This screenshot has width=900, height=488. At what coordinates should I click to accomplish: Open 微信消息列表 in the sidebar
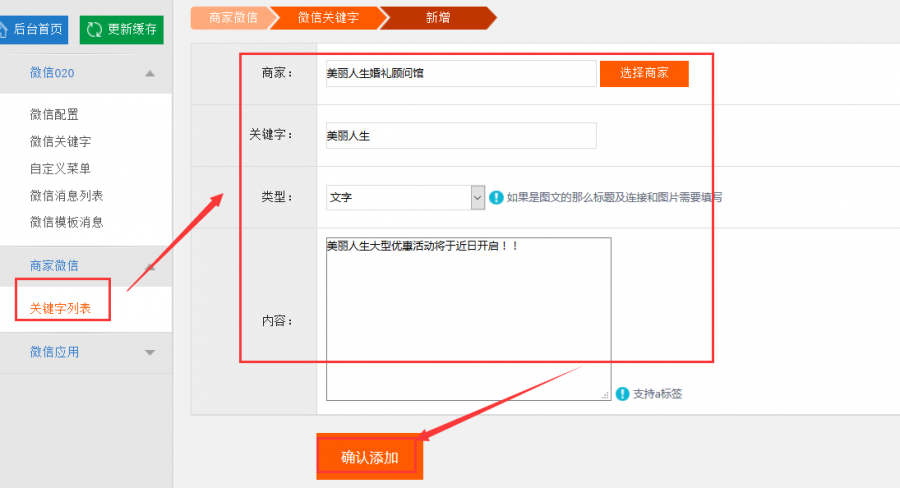pos(67,195)
